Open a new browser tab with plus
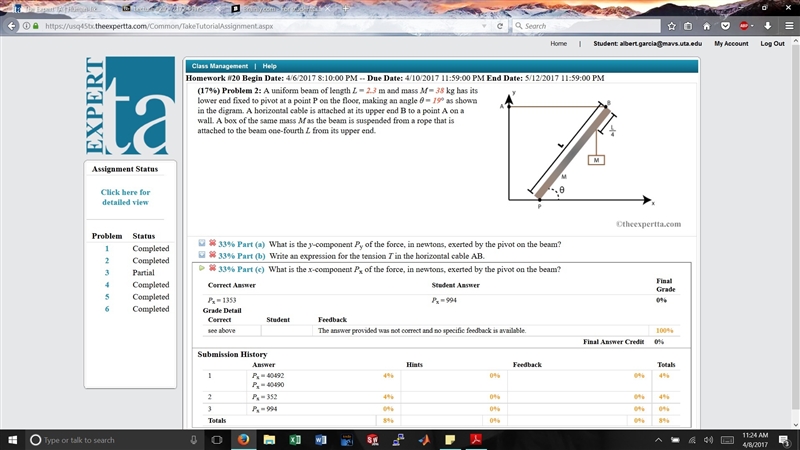The height and width of the screenshot is (450, 800). tap(345, 8)
